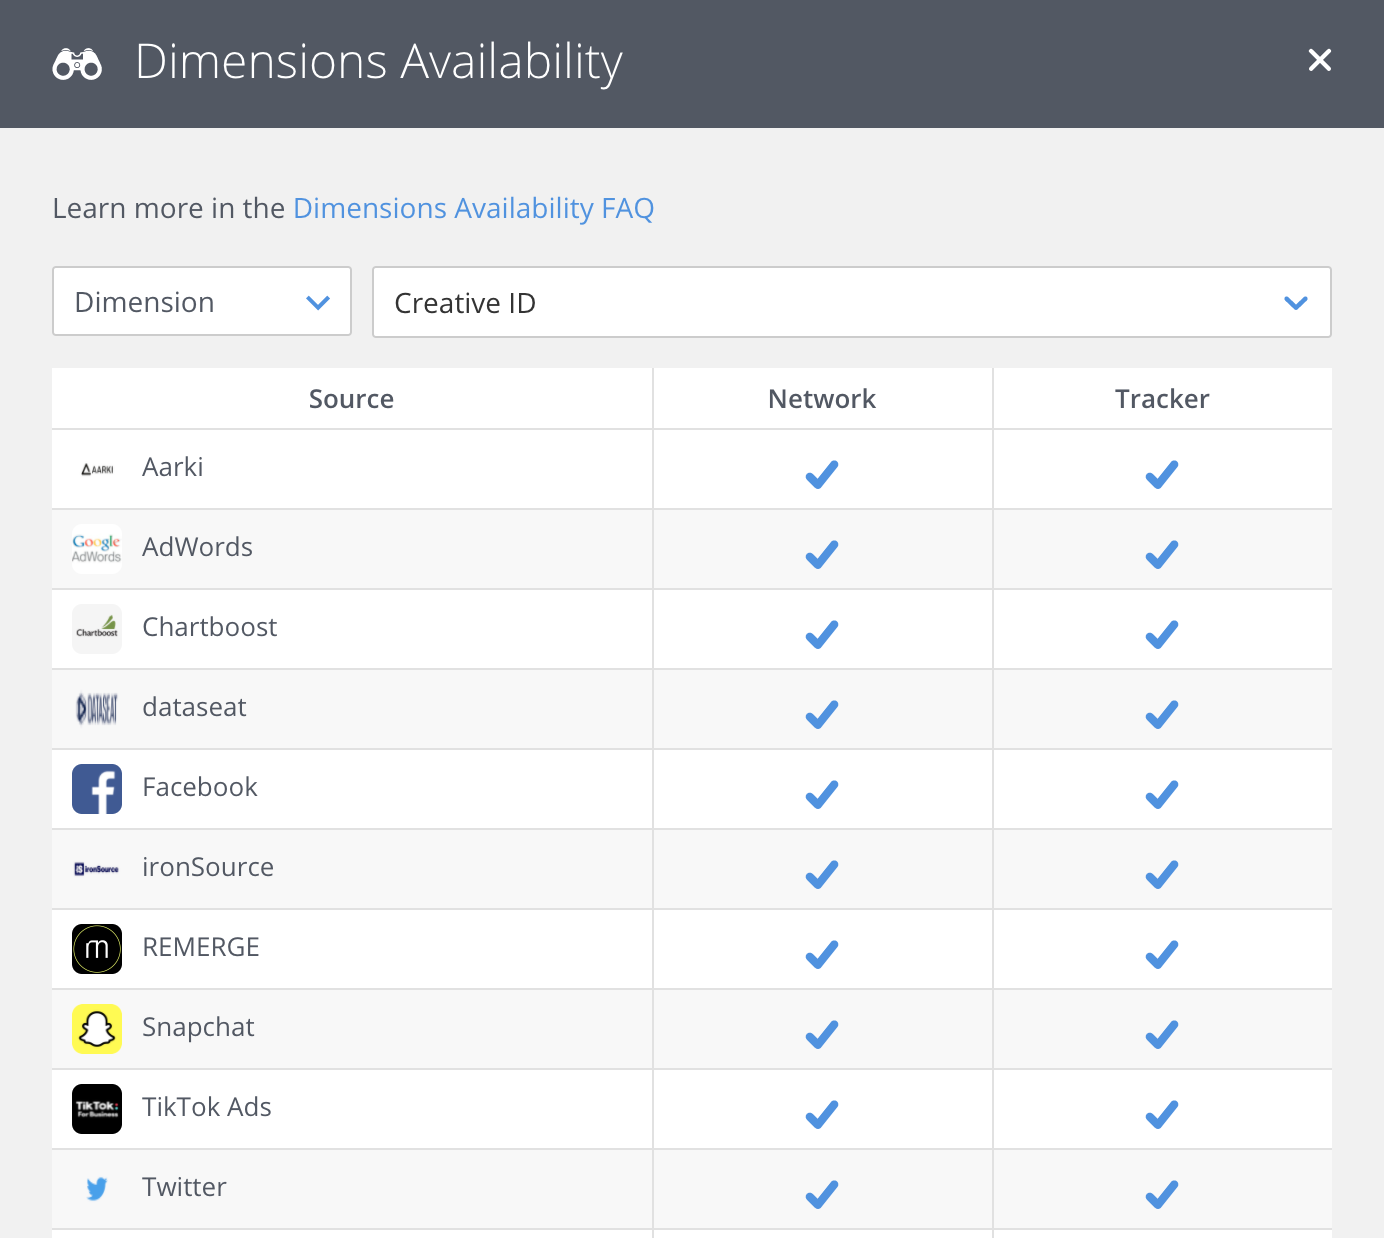This screenshot has height=1238, width=1384.
Task: Click the Dimensions Availability title text
Action: click(x=379, y=62)
